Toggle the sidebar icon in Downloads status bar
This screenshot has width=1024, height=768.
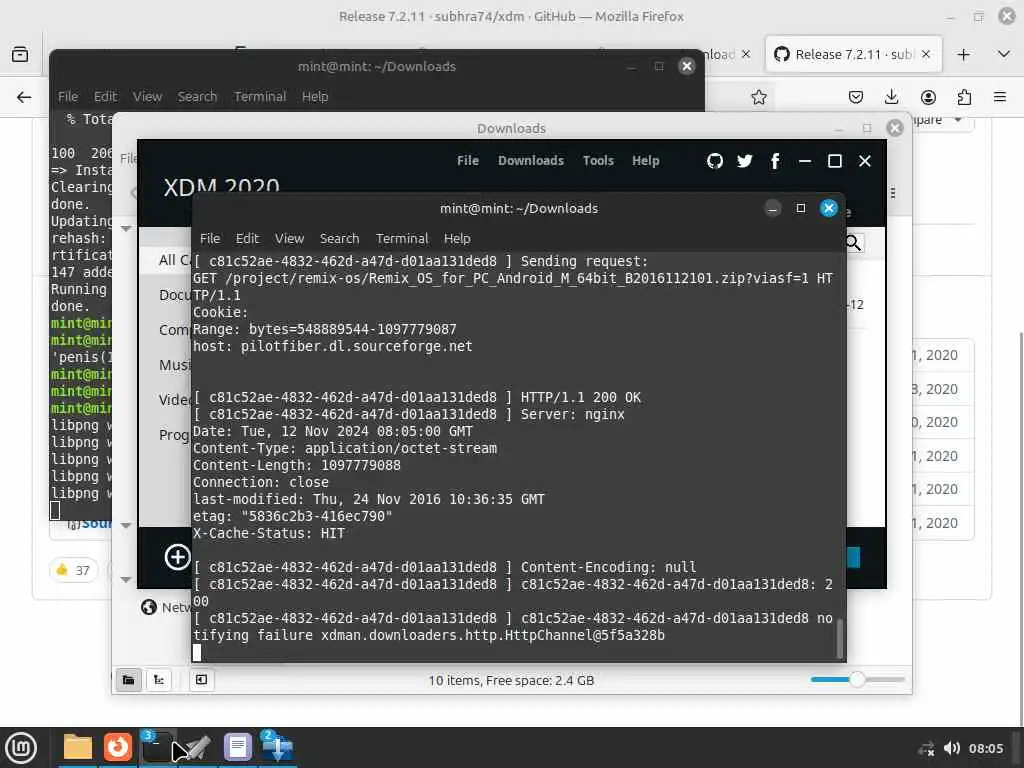click(x=201, y=680)
